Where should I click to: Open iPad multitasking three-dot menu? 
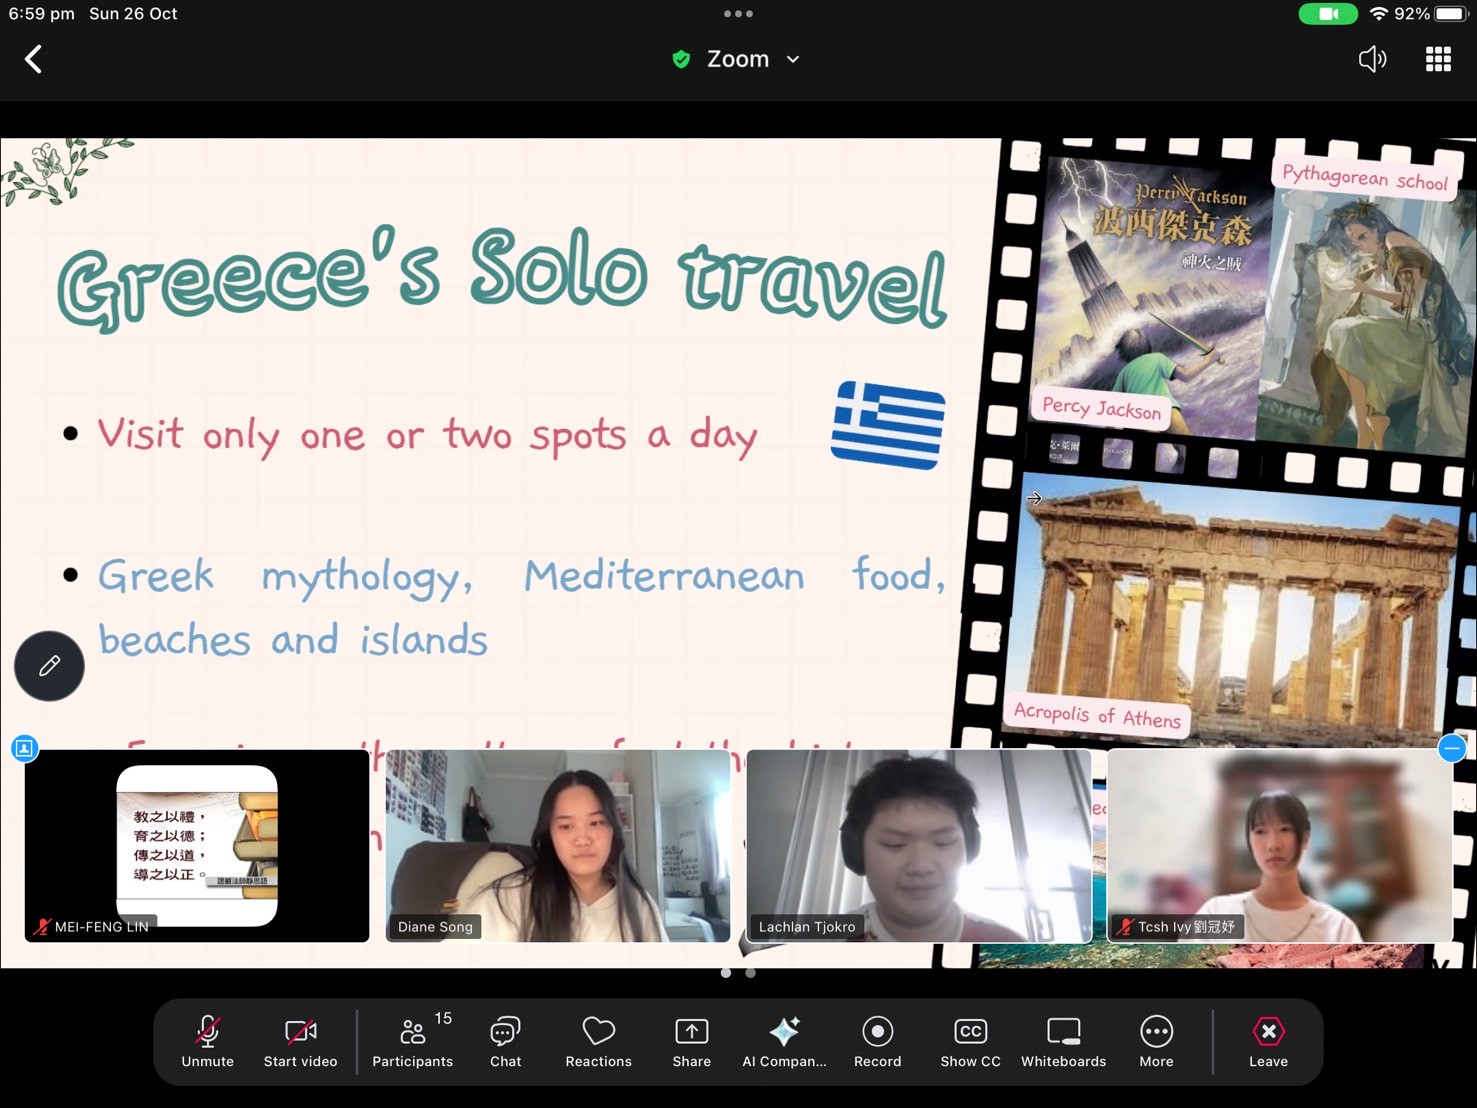pyautogui.click(x=738, y=14)
